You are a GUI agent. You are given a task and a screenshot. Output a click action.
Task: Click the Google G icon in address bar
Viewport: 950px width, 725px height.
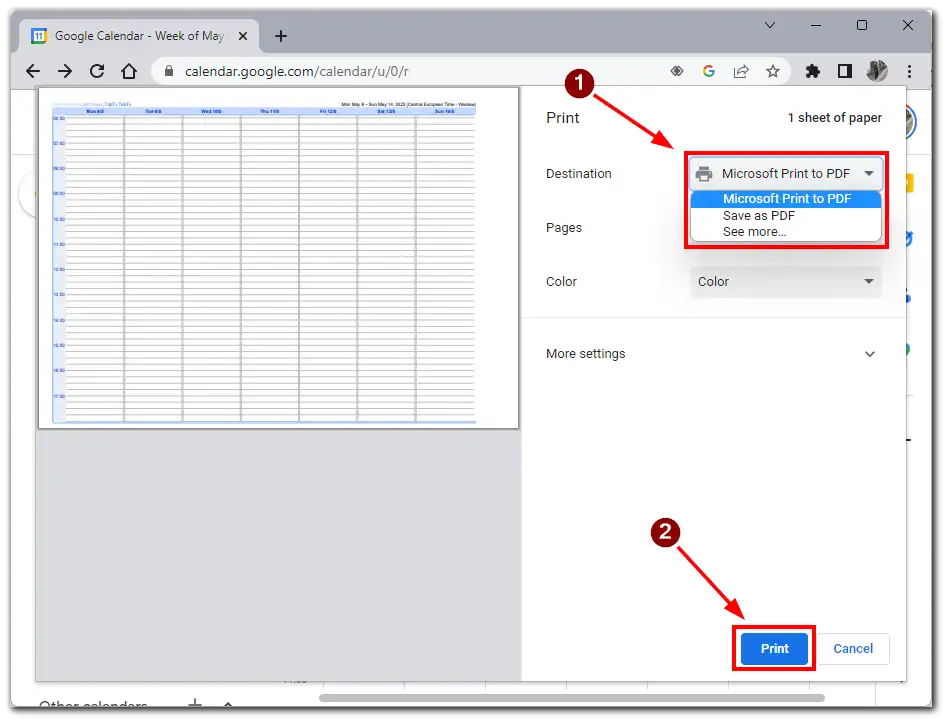tap(709, 71)
